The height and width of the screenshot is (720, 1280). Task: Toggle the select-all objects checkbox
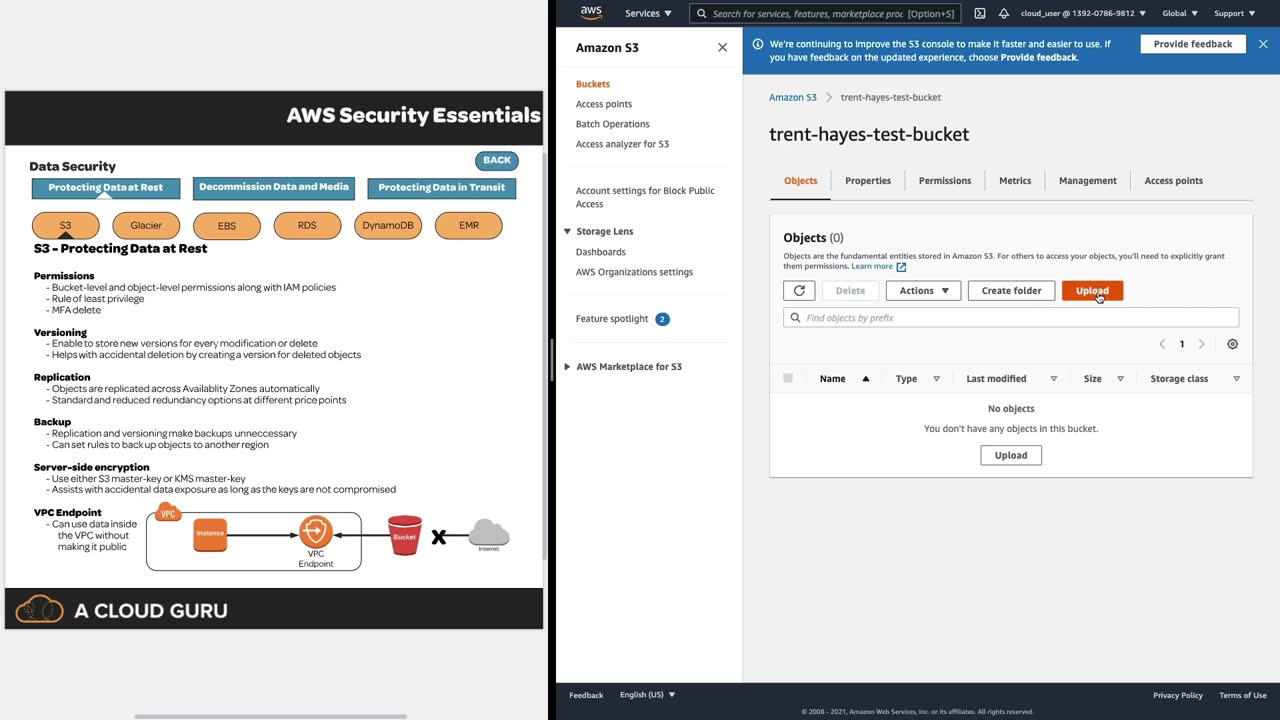pos(788,379)
